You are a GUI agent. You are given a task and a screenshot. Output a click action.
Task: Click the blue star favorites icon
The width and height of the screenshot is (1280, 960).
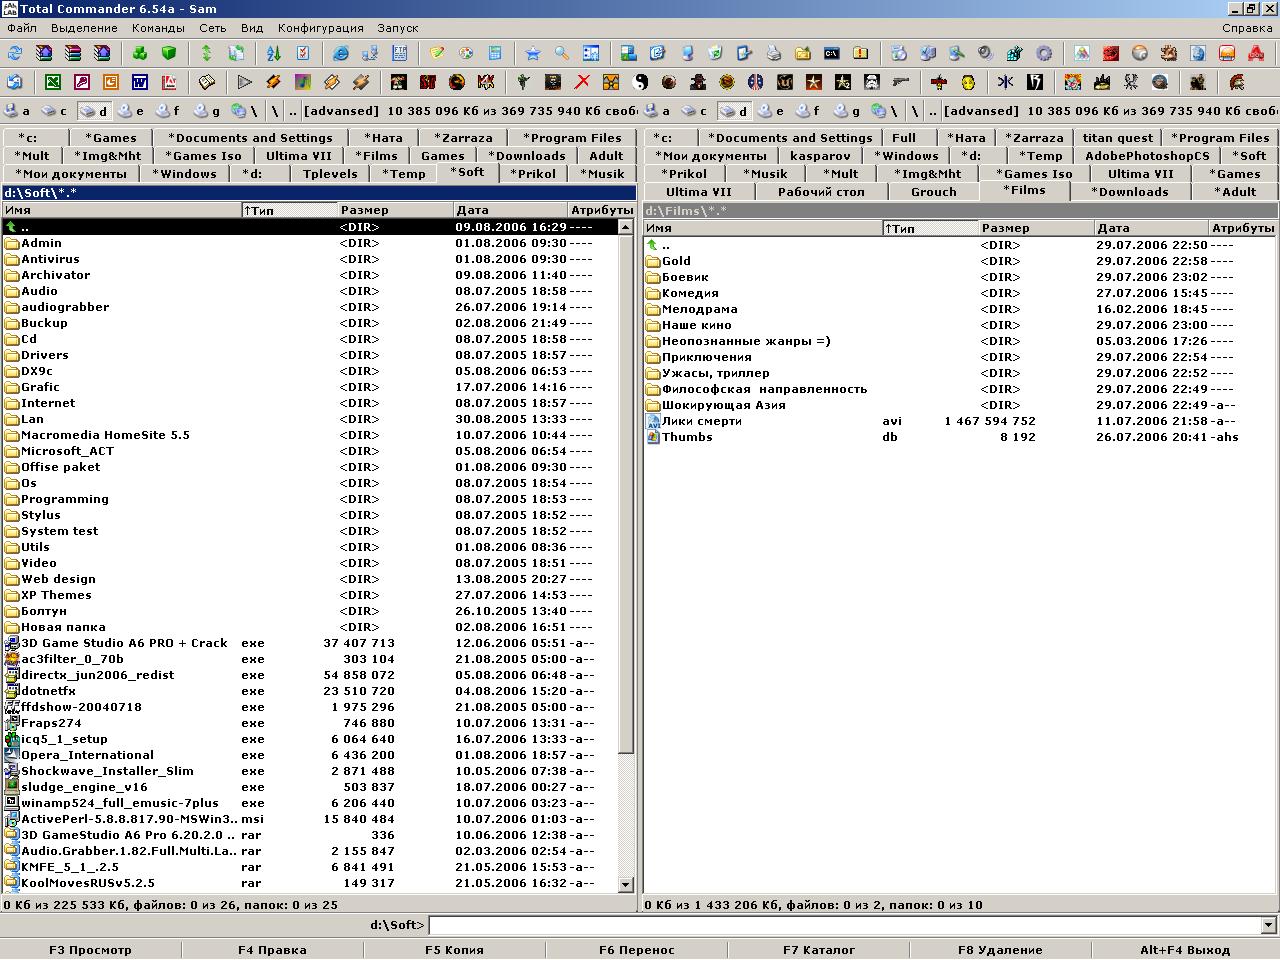tap(533, 53)
